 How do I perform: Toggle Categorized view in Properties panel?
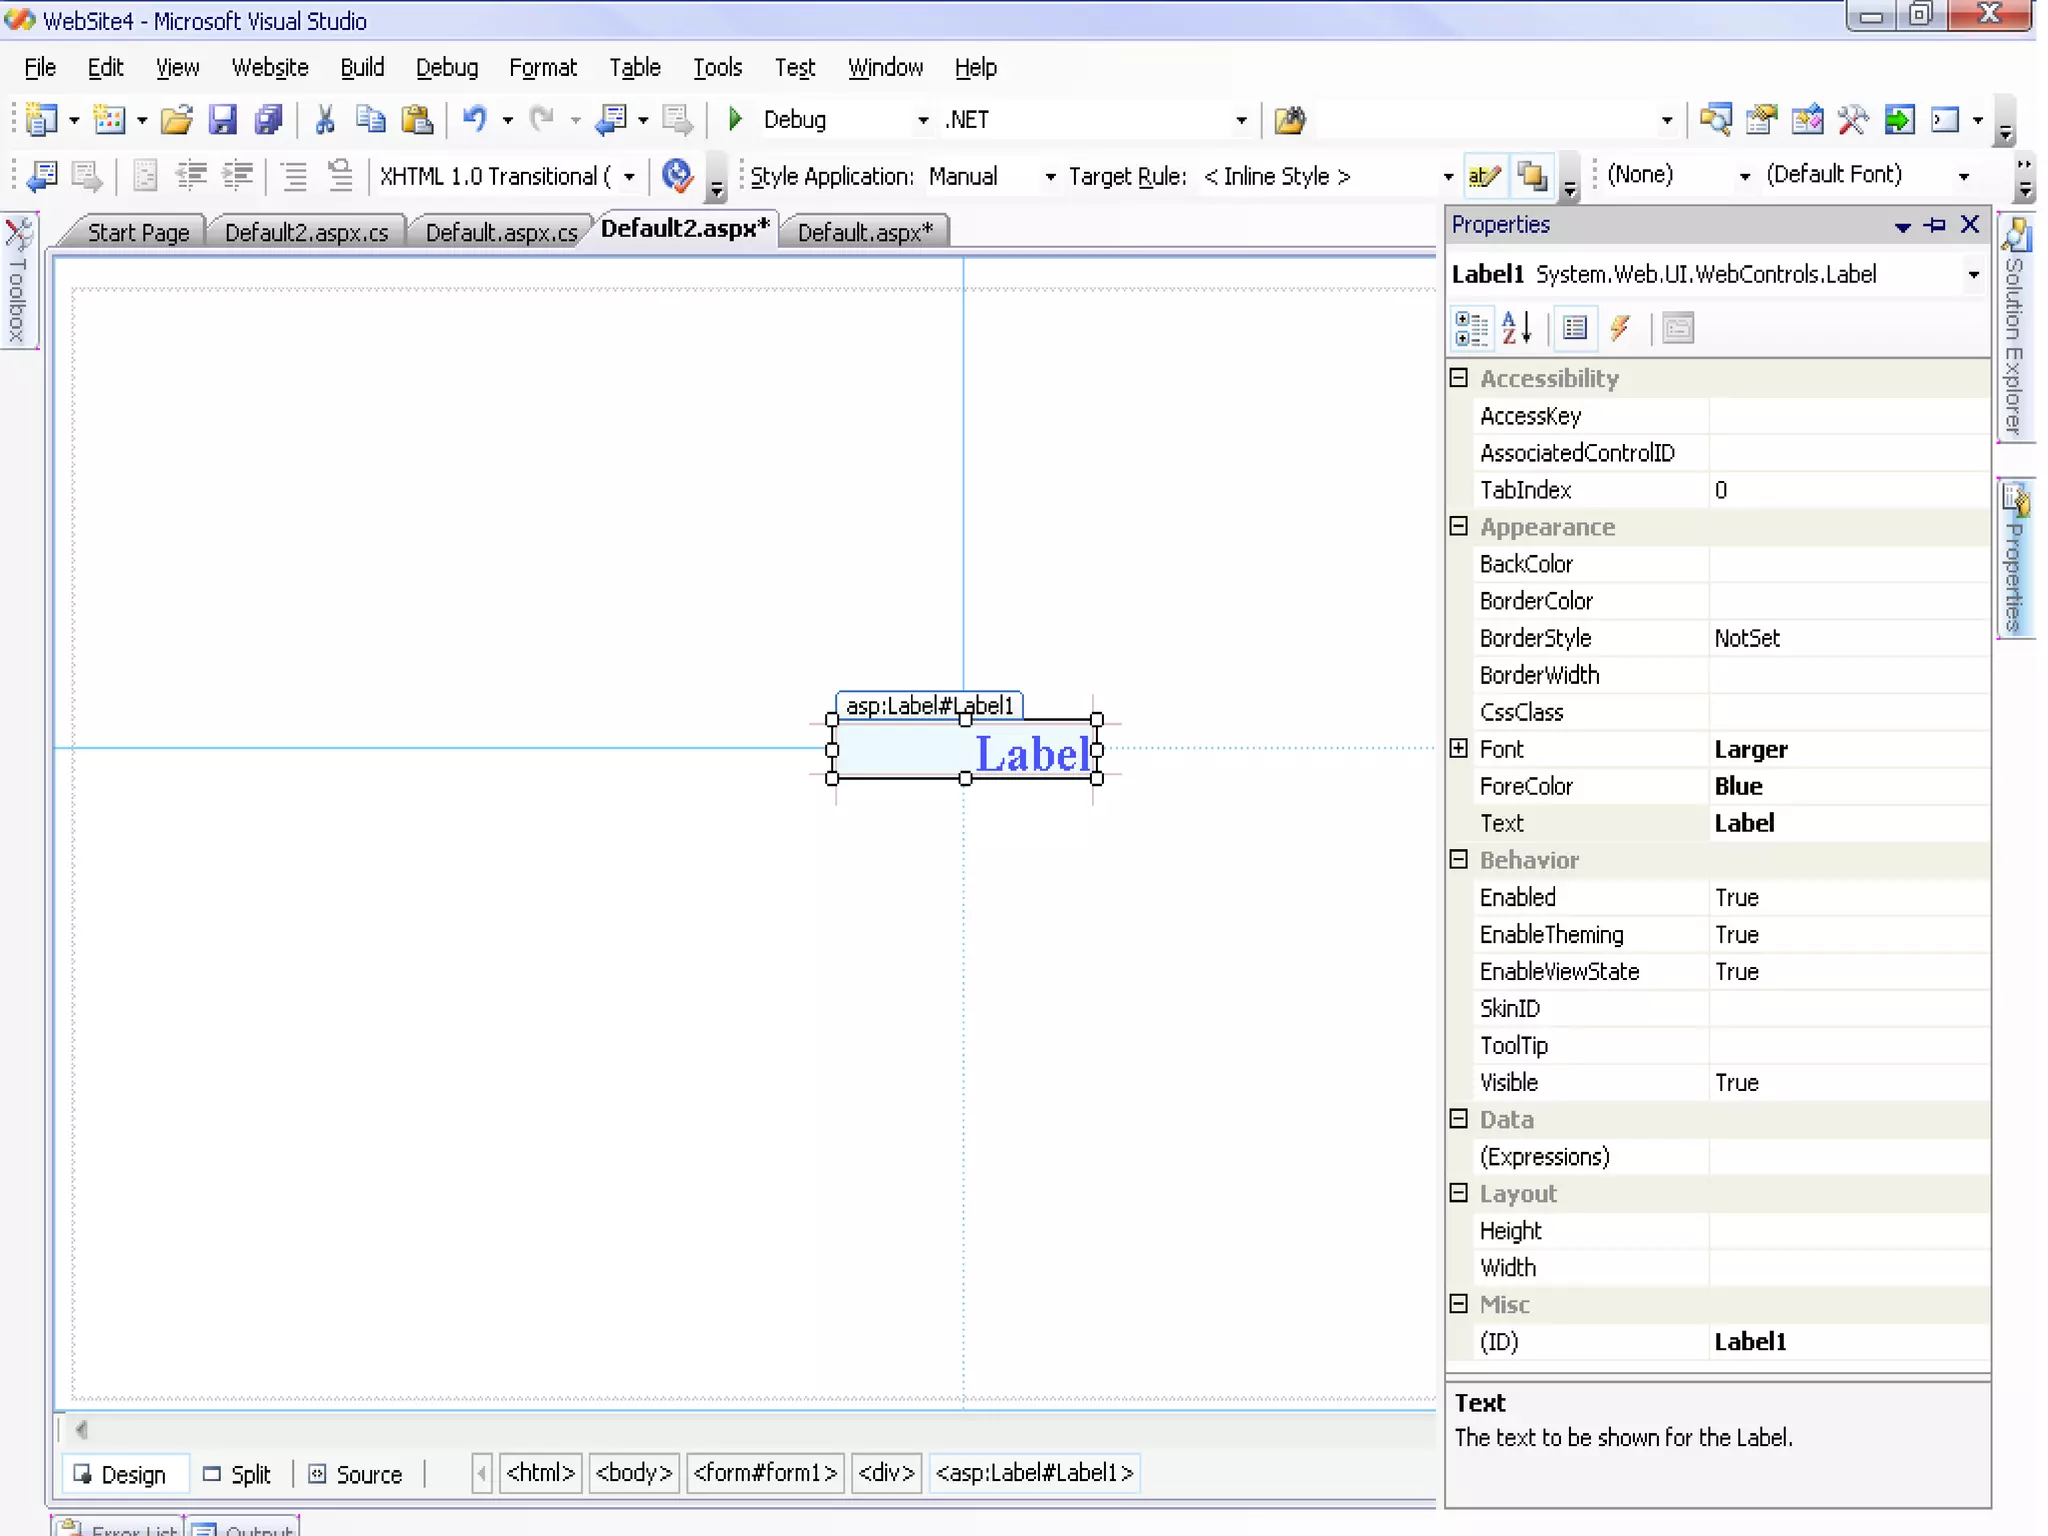(1471, 328)
